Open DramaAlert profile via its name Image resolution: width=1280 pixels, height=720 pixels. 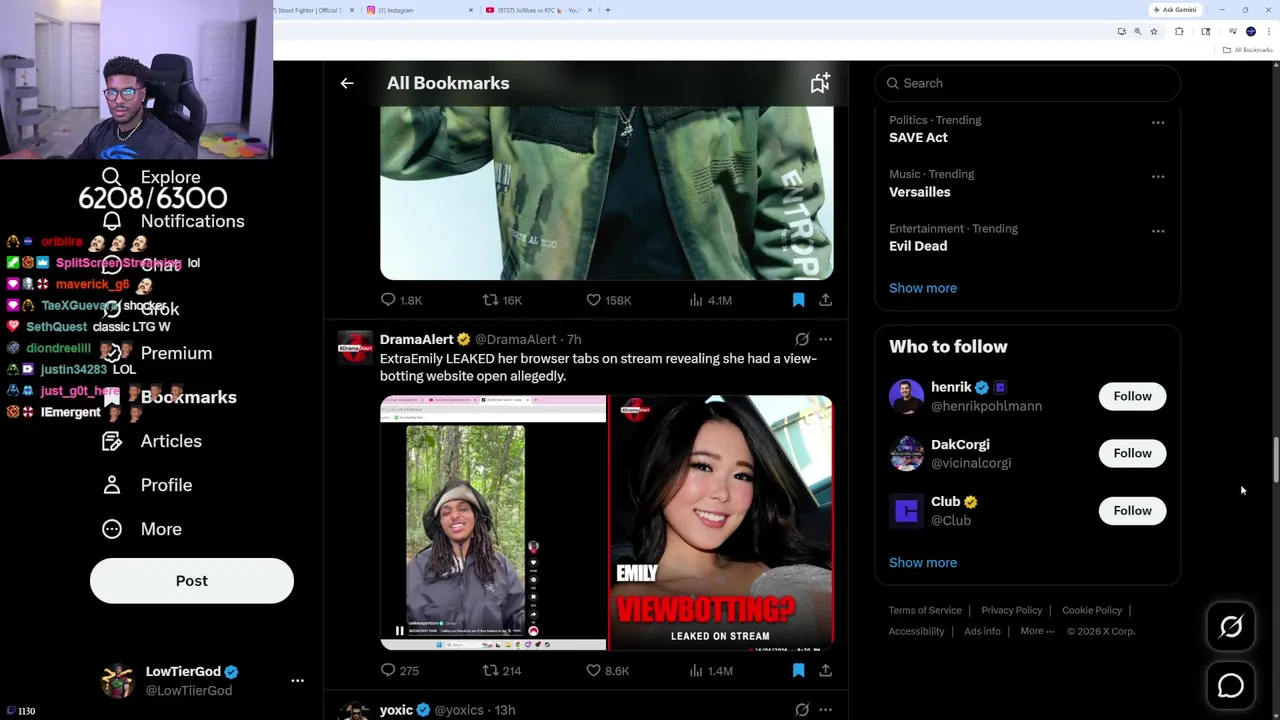click(x=416, y=339)
